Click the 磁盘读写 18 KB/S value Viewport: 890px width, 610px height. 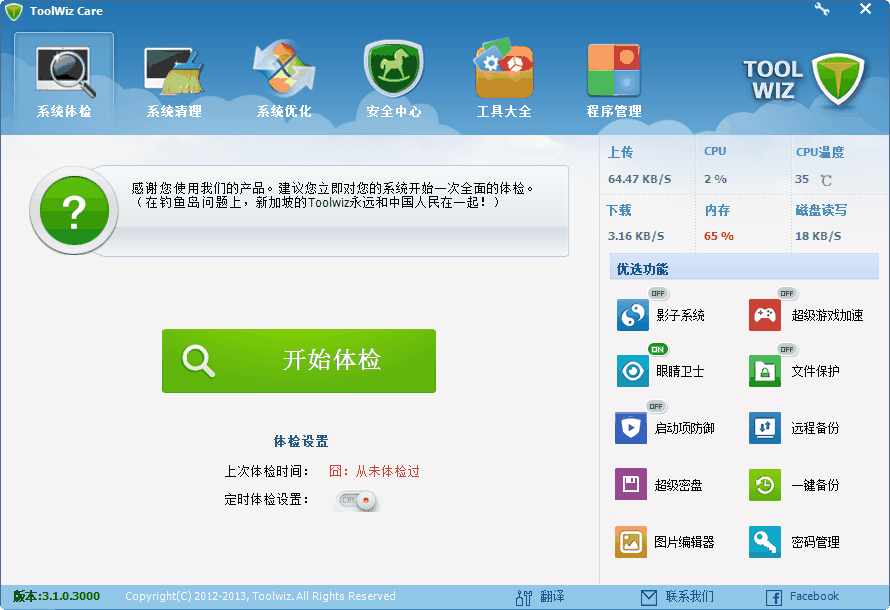pyautogui.click(x=818, y=236)
